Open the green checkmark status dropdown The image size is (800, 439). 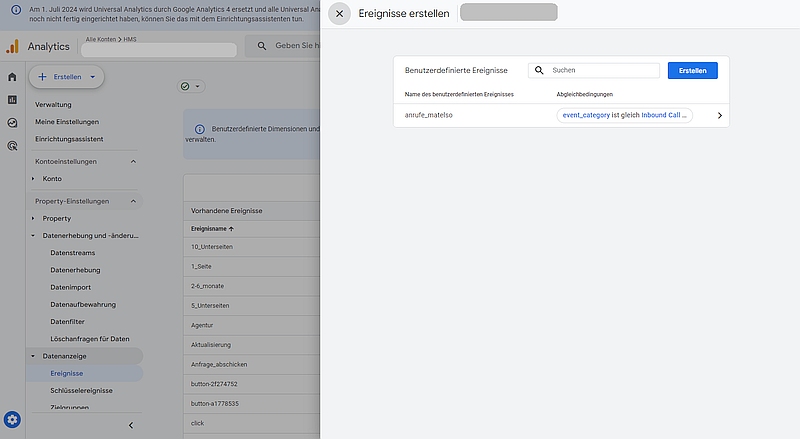coord(191,86)
